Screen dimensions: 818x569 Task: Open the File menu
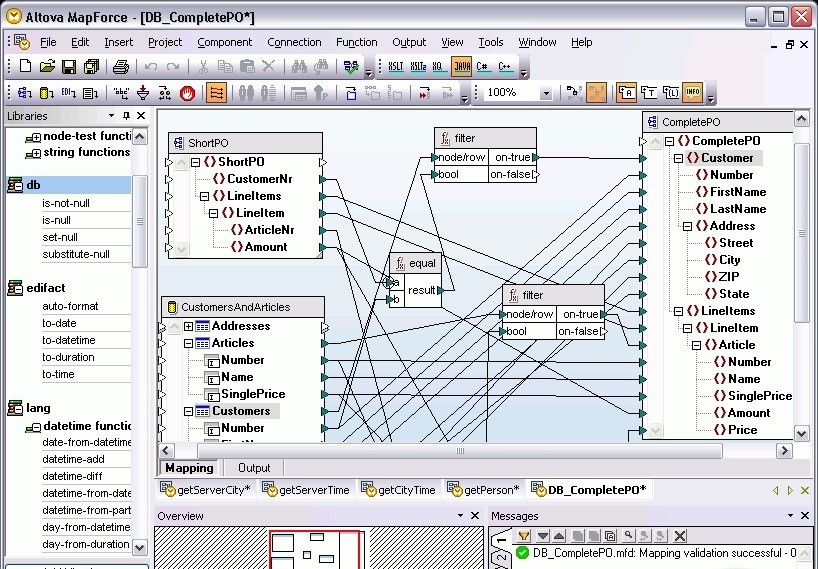[48, 42]
